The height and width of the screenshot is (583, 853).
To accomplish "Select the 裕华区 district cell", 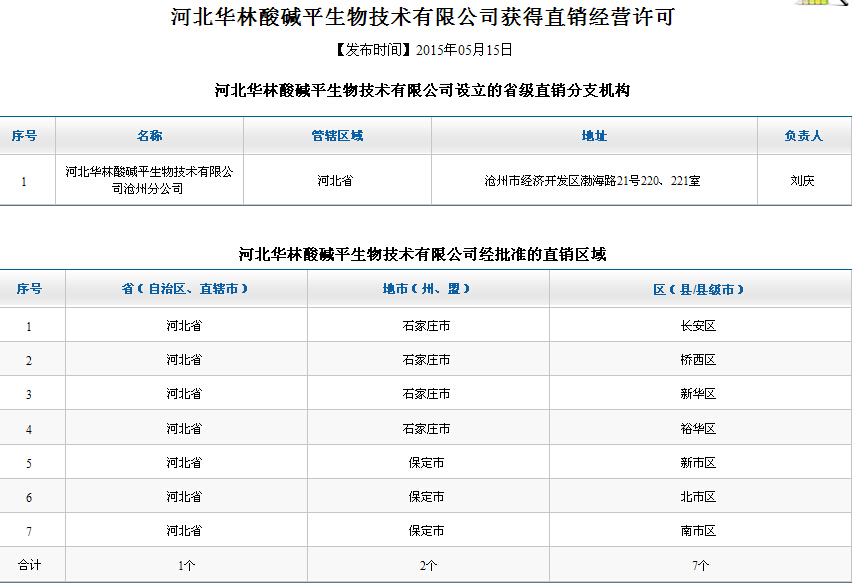I will point(701,428).
